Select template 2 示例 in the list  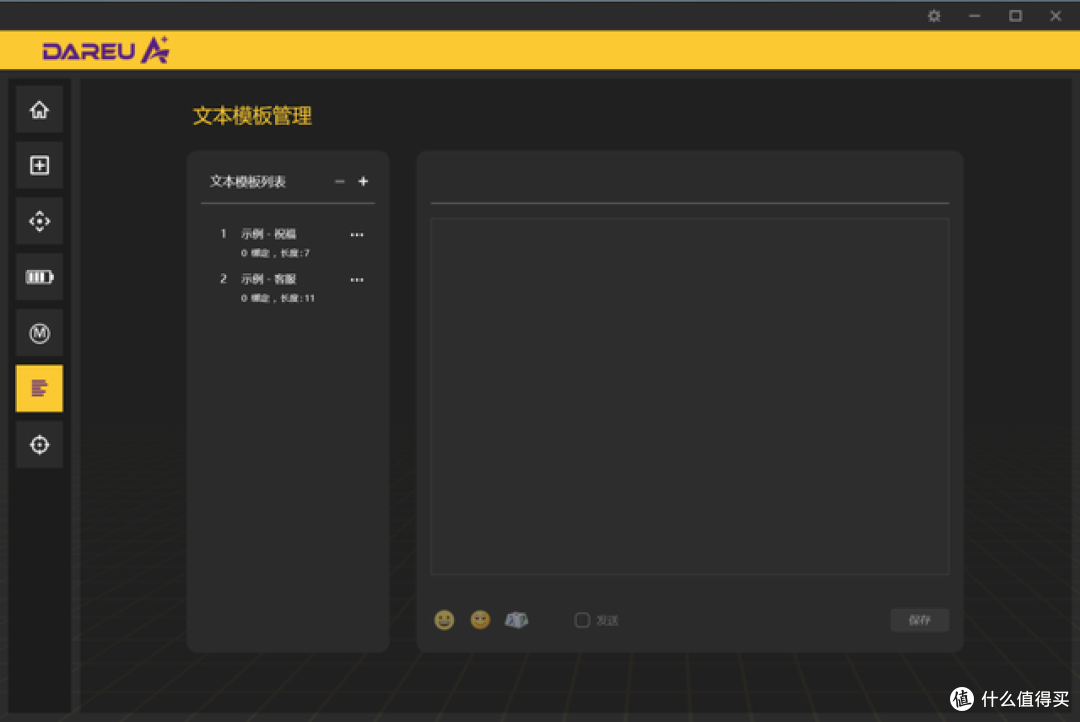point(288,287)
